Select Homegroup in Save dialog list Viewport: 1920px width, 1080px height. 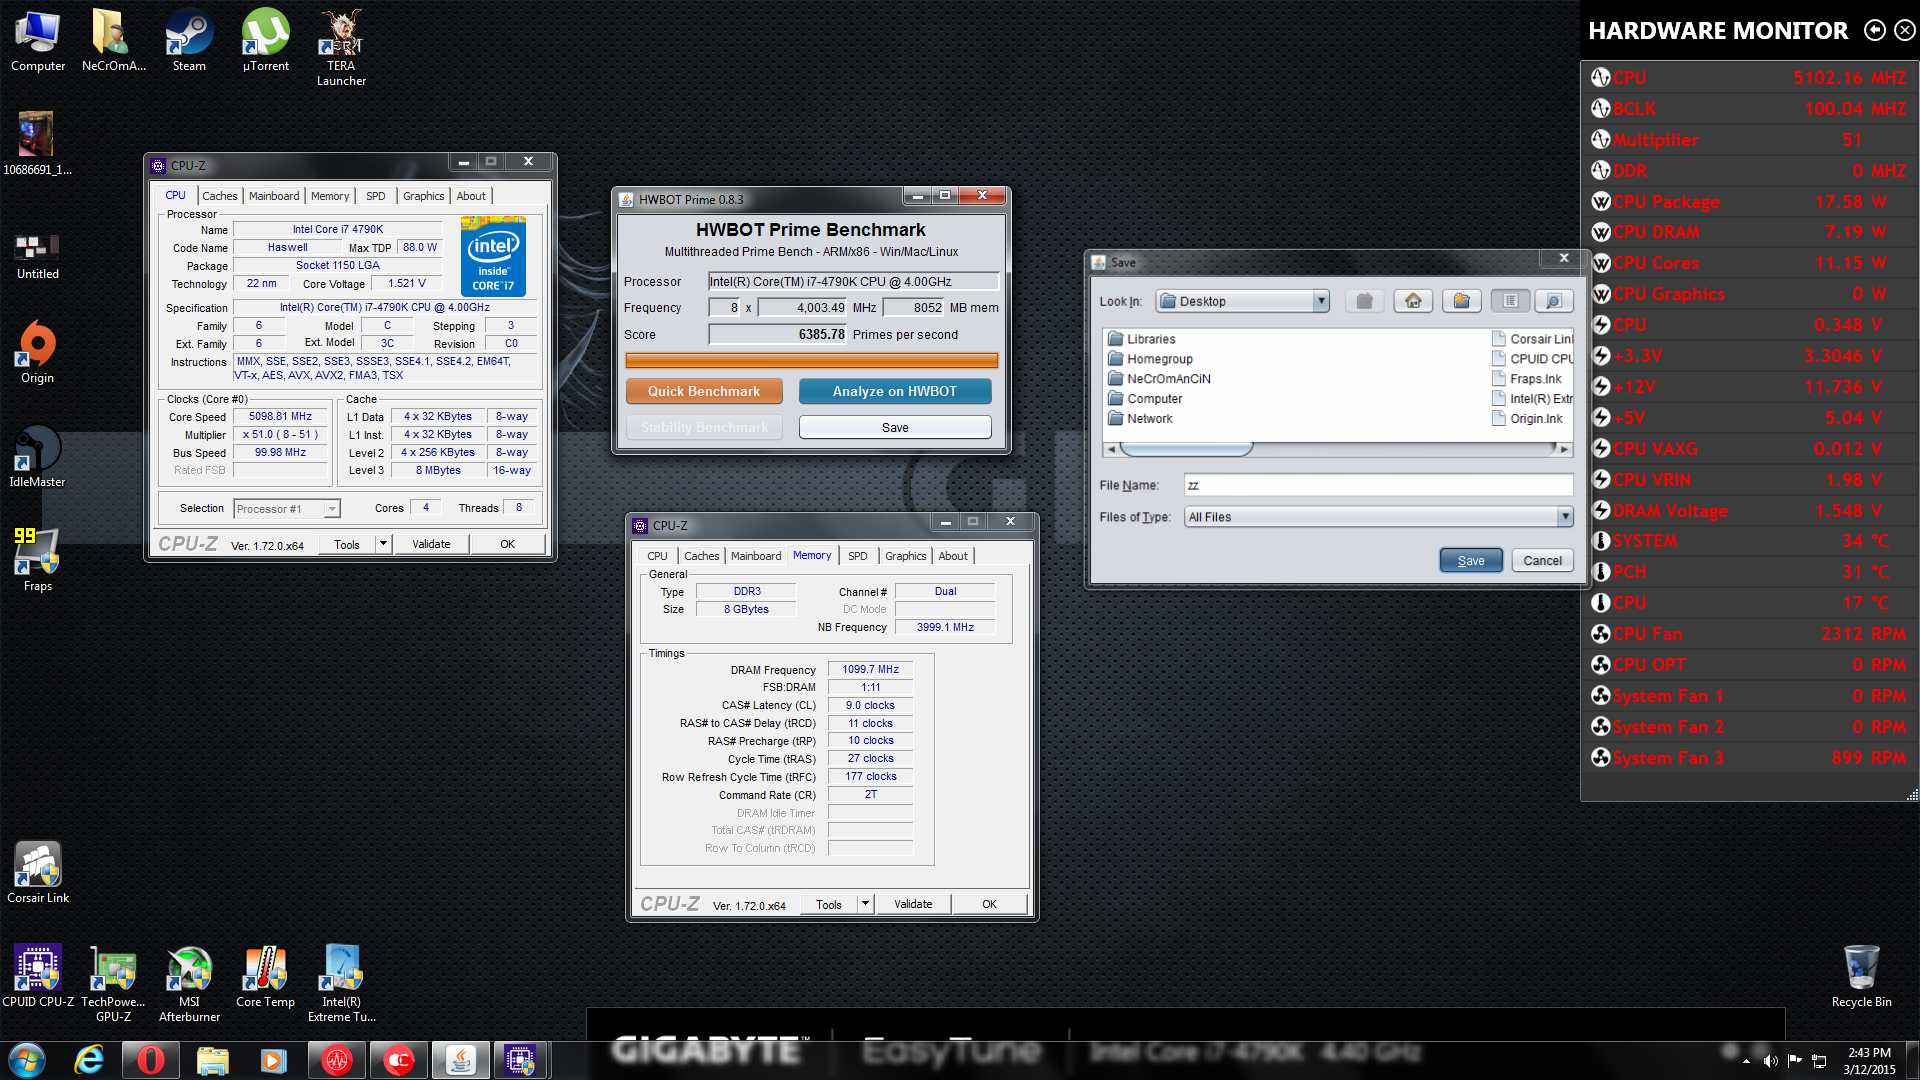[x=1150, y=359]
